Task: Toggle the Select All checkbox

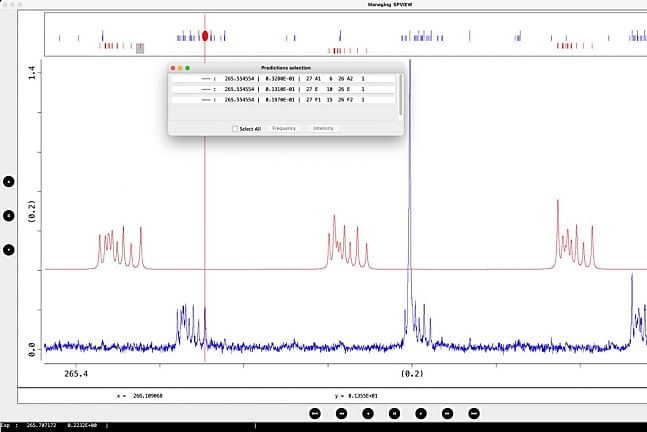Action: (235, 129)
